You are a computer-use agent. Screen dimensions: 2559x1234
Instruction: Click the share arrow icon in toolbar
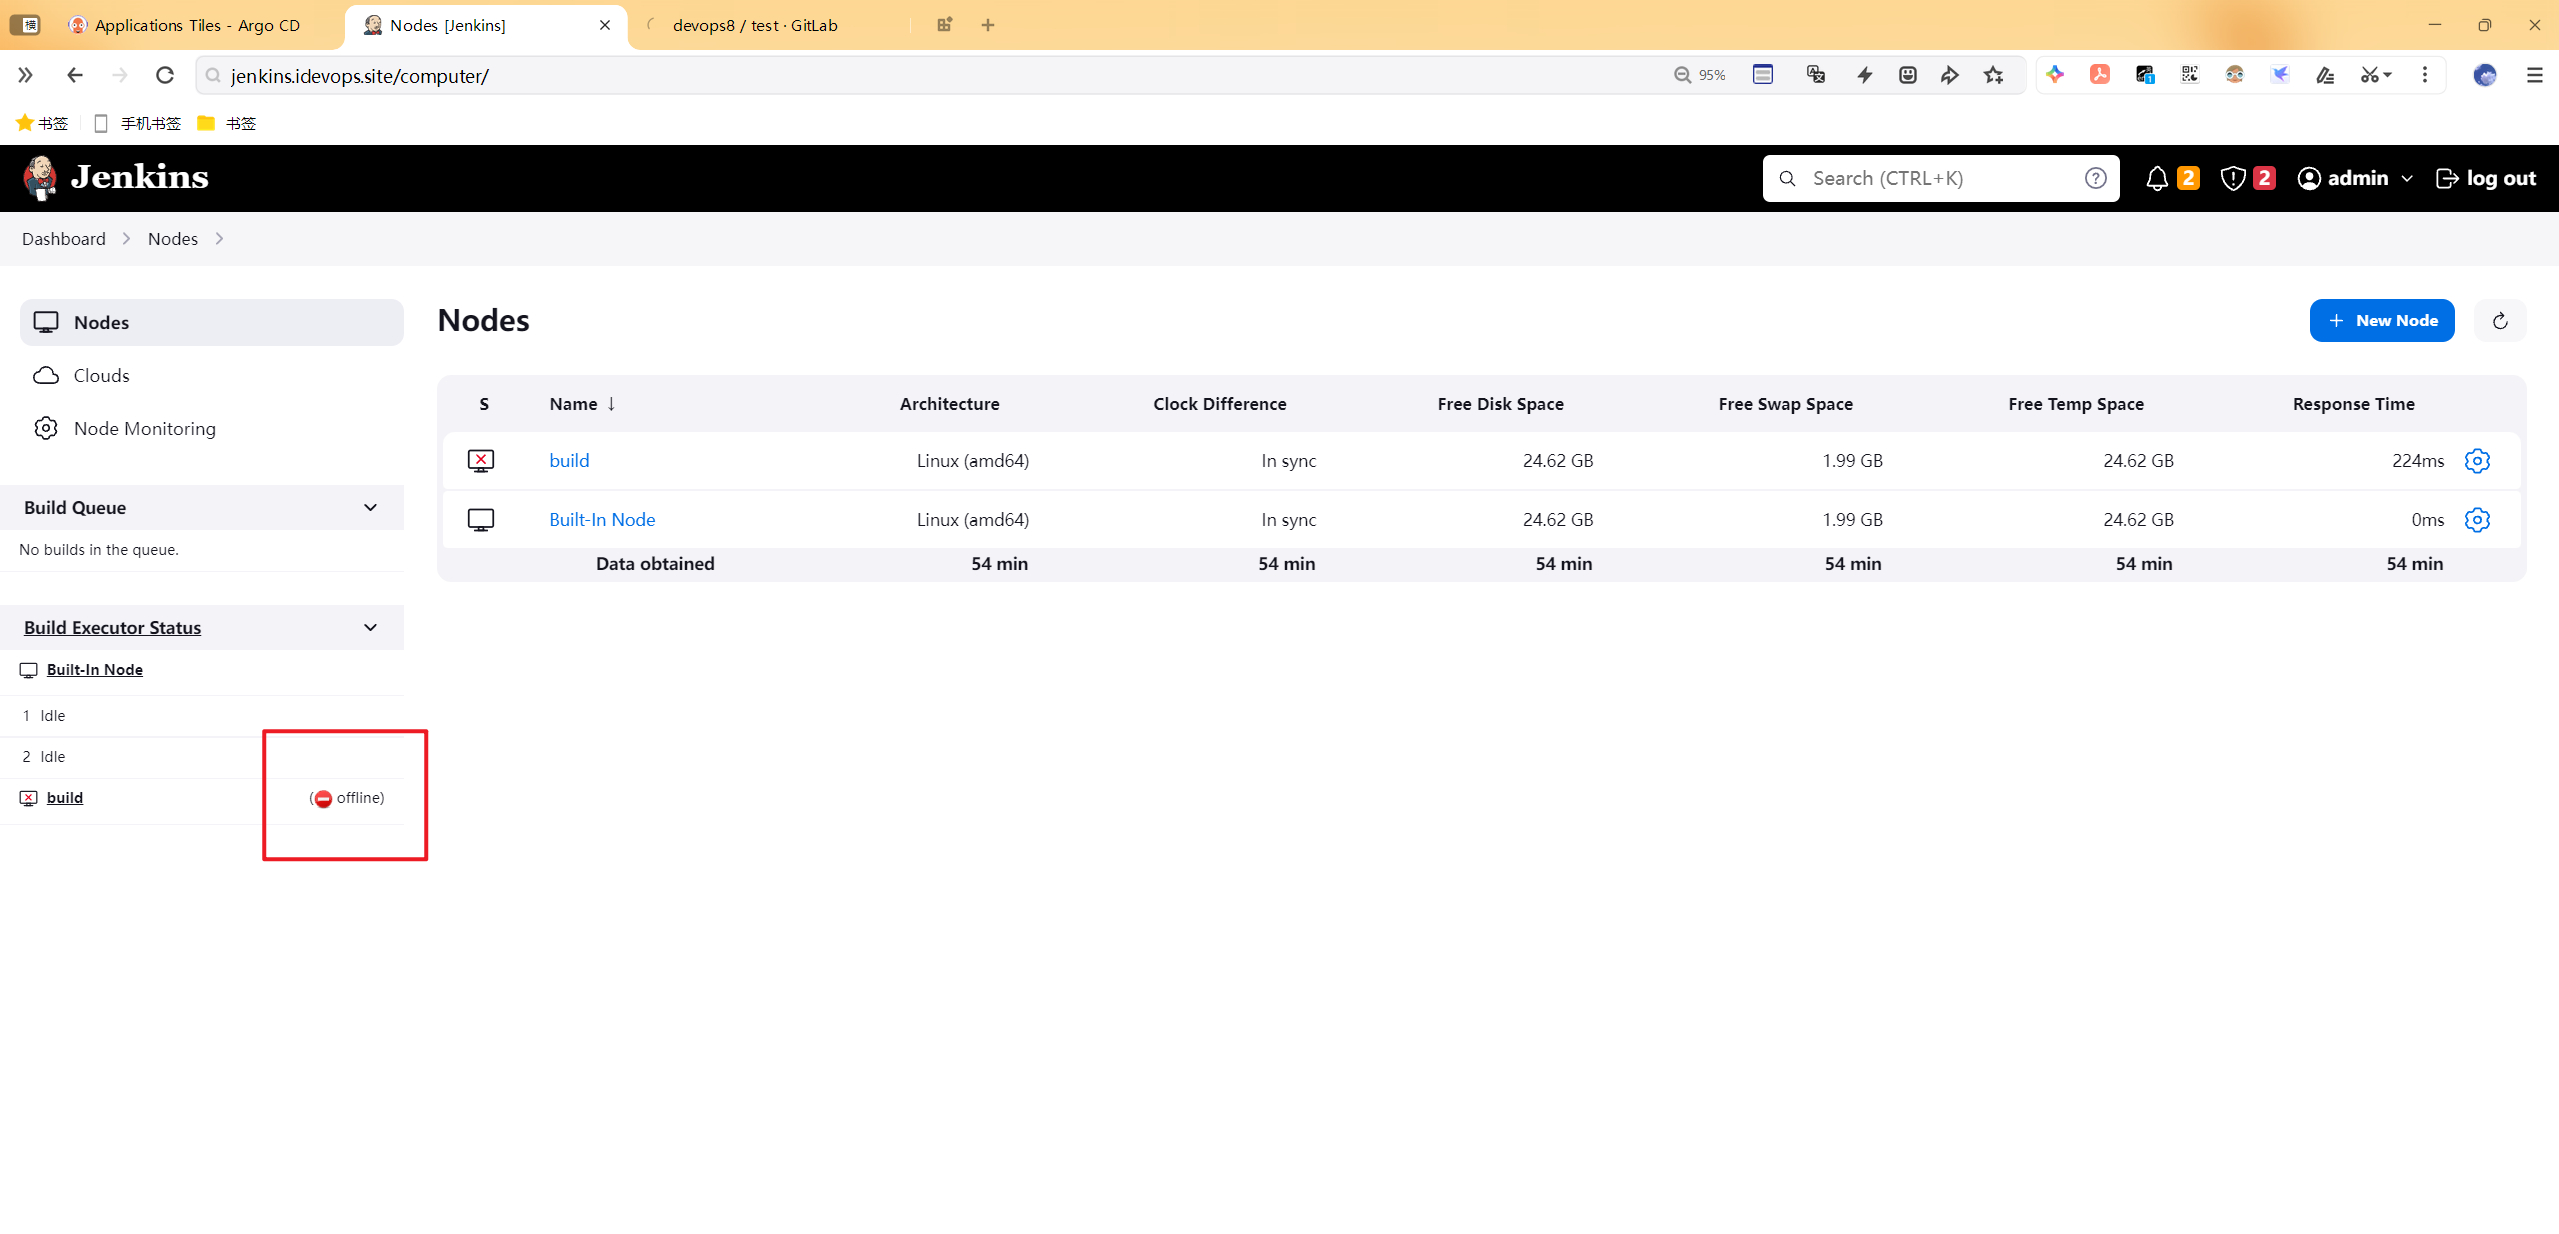click(1949, 75)
